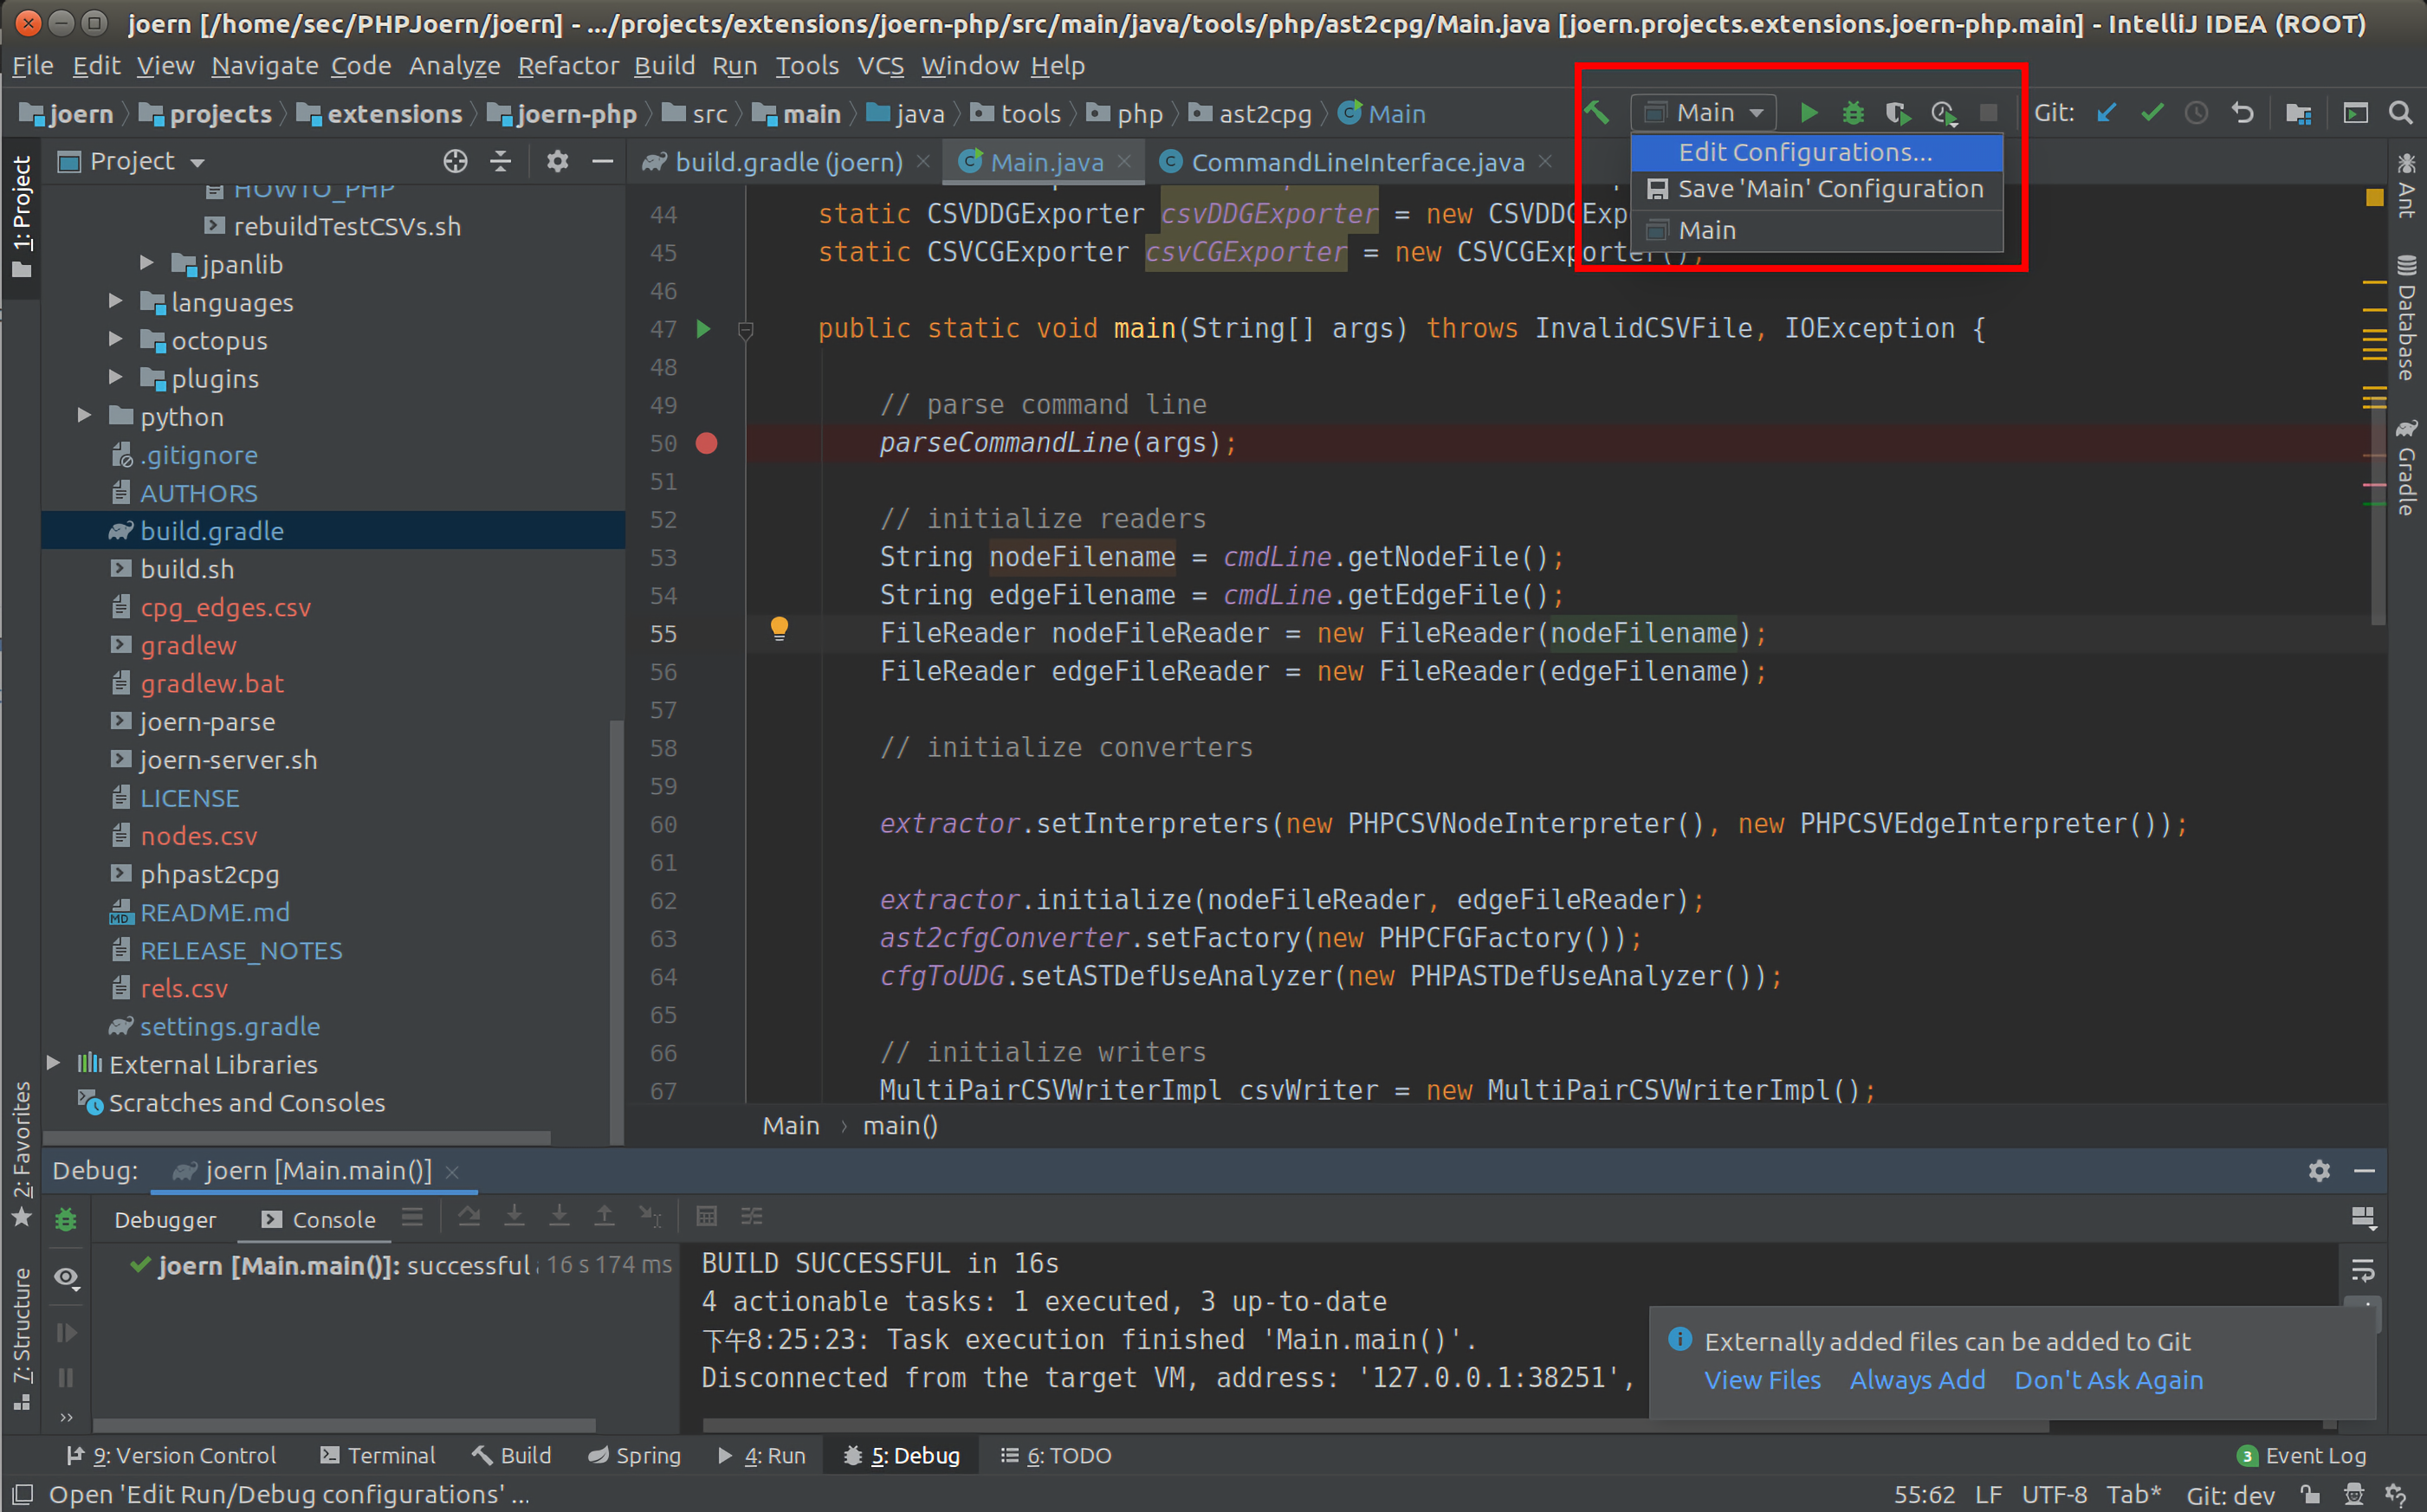Screen dimensions: 2427x1512
Task: Toggle the Ant tool window side tab
Action: [2406, 185]
